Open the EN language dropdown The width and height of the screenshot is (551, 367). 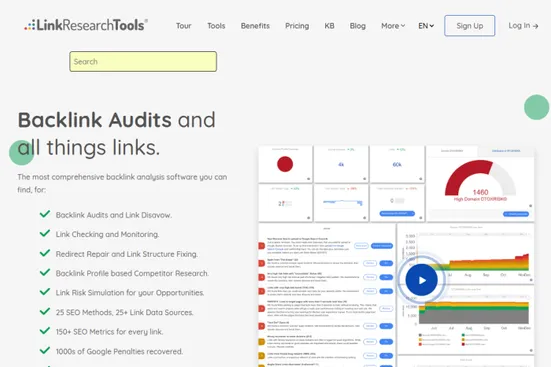(426, 26)
